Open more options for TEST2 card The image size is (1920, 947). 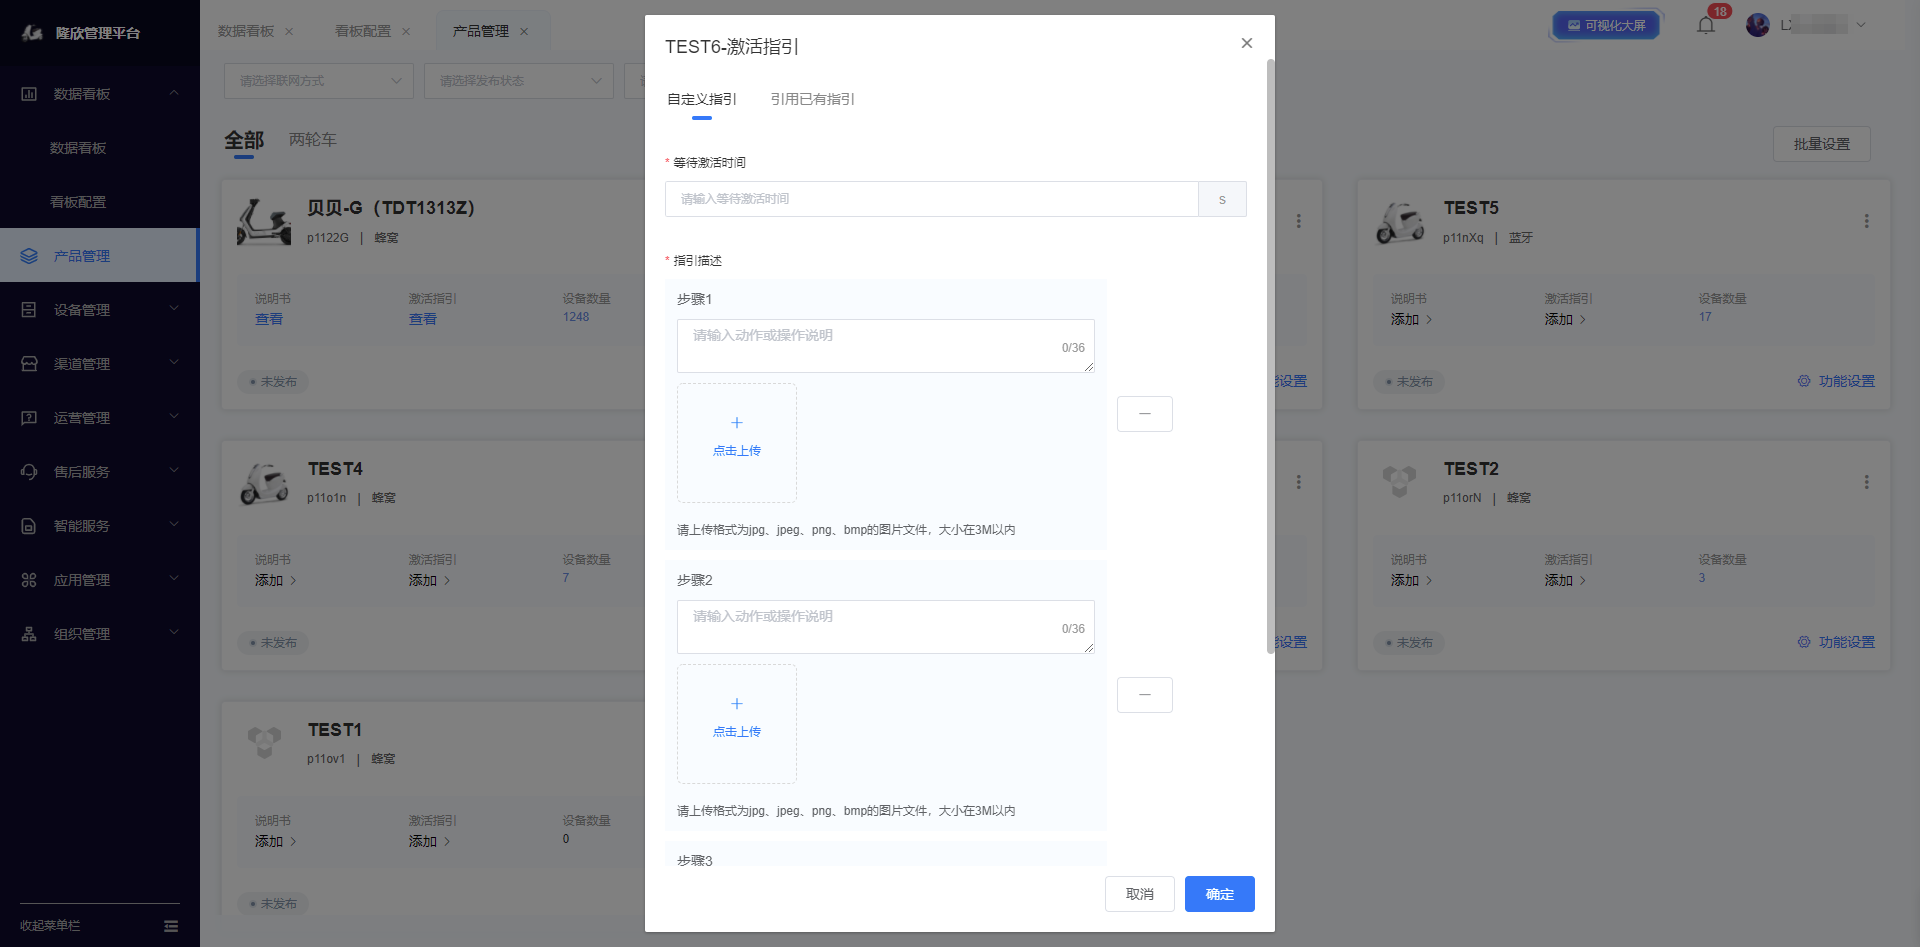1866,482
